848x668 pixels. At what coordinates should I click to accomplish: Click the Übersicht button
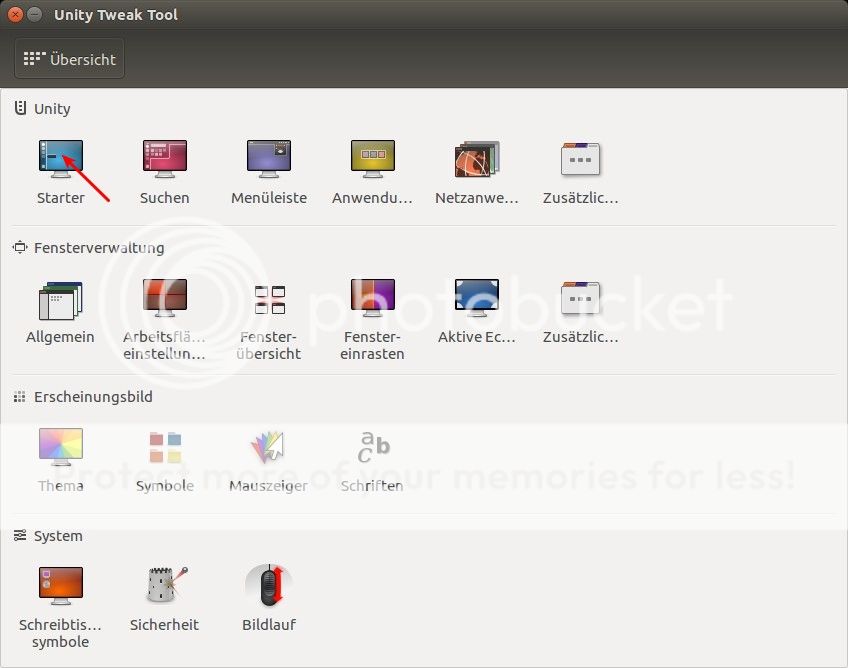click(69, 58)
